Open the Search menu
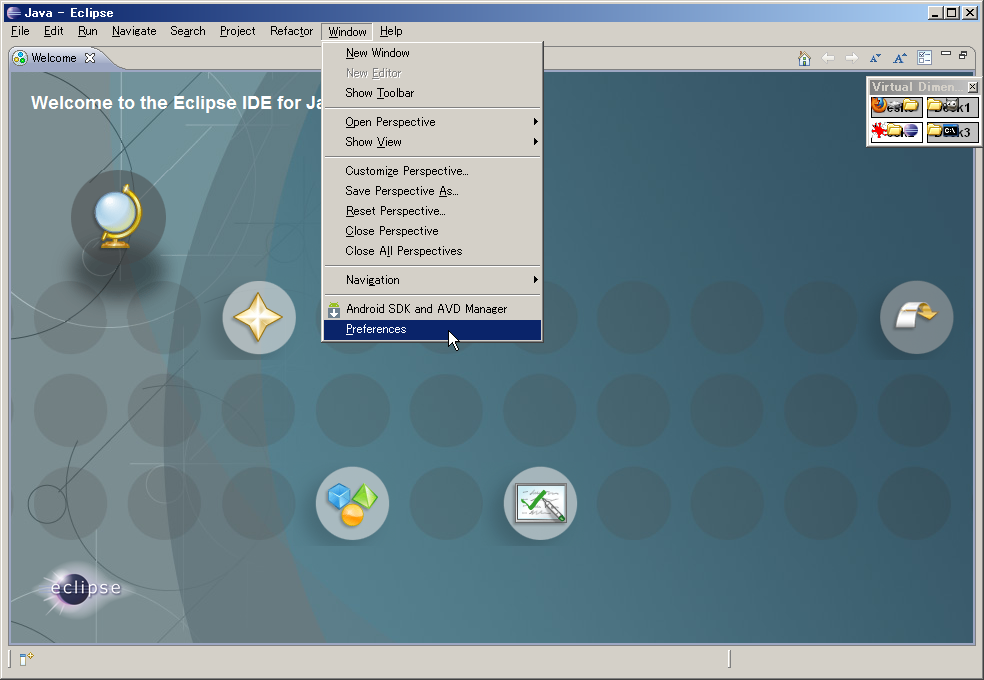Screen dimensions: 984x680 click(x=188, y=31)
